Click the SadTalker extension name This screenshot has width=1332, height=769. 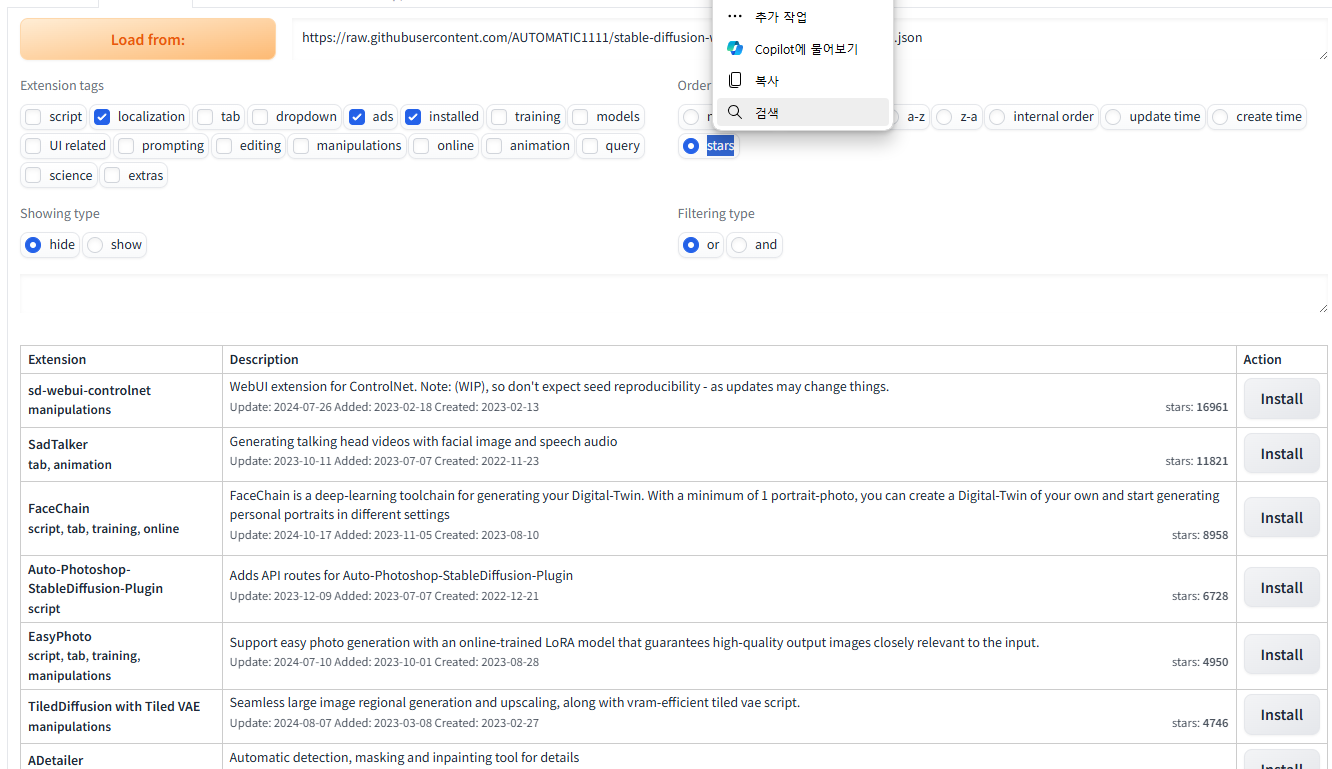click(x=58, y=445)
